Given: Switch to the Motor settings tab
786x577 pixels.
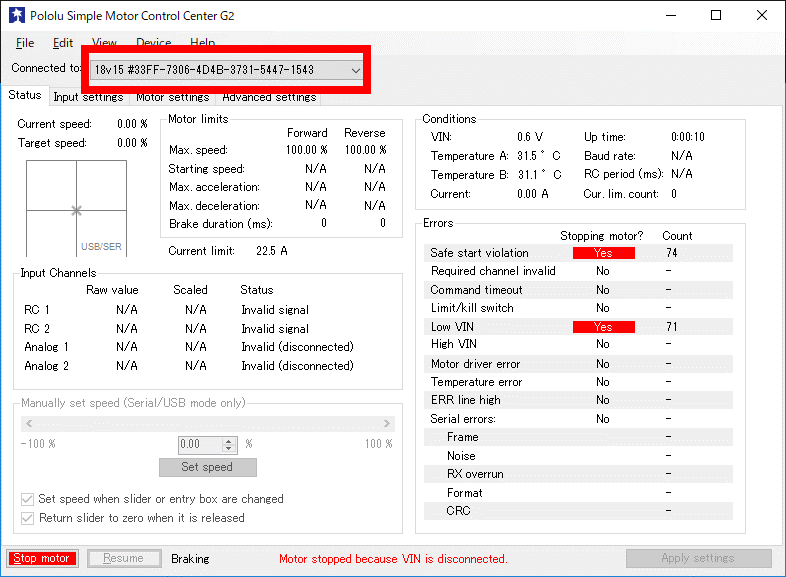Looking at the screenshot, I should click(172, 97).
